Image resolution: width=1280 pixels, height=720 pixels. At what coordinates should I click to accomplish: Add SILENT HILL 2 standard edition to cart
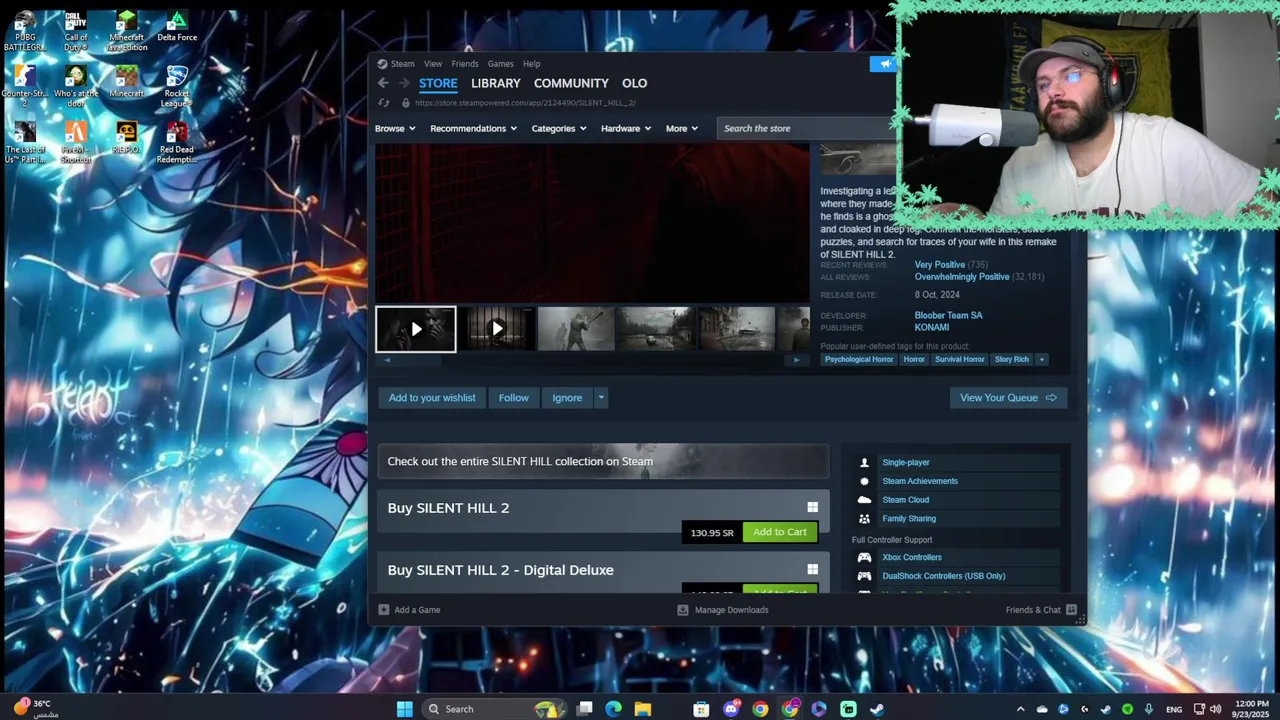tap(780, 532)
